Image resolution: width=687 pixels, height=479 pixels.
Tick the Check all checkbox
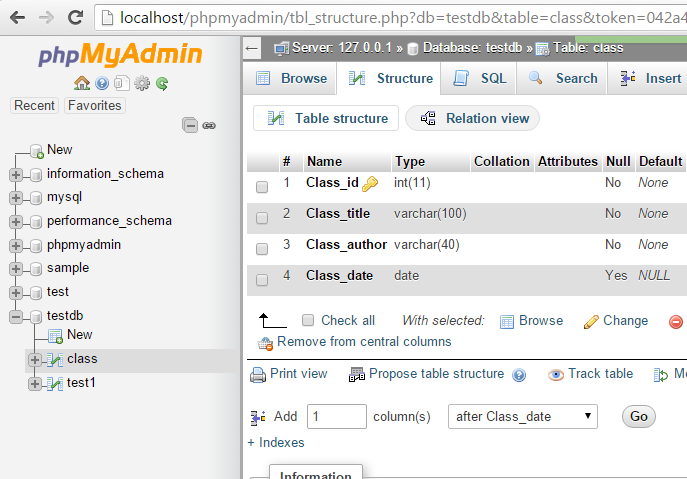pyautogui.click(x=308, y=320)
